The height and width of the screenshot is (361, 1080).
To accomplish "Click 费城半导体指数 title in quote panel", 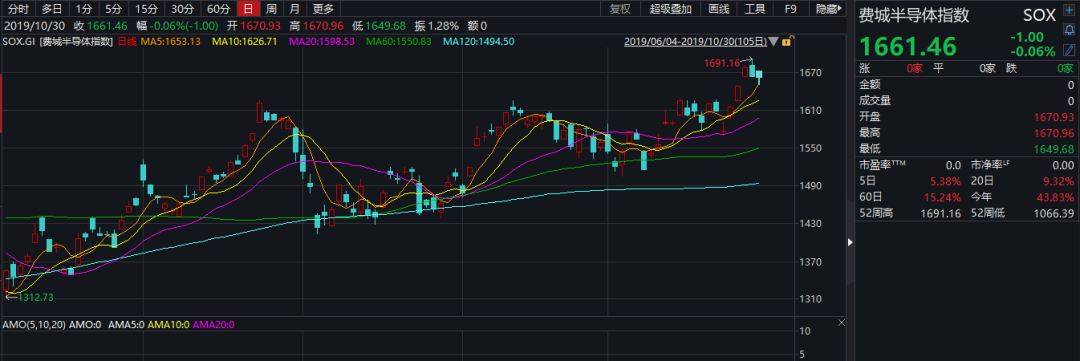I will tap(914, 14).
